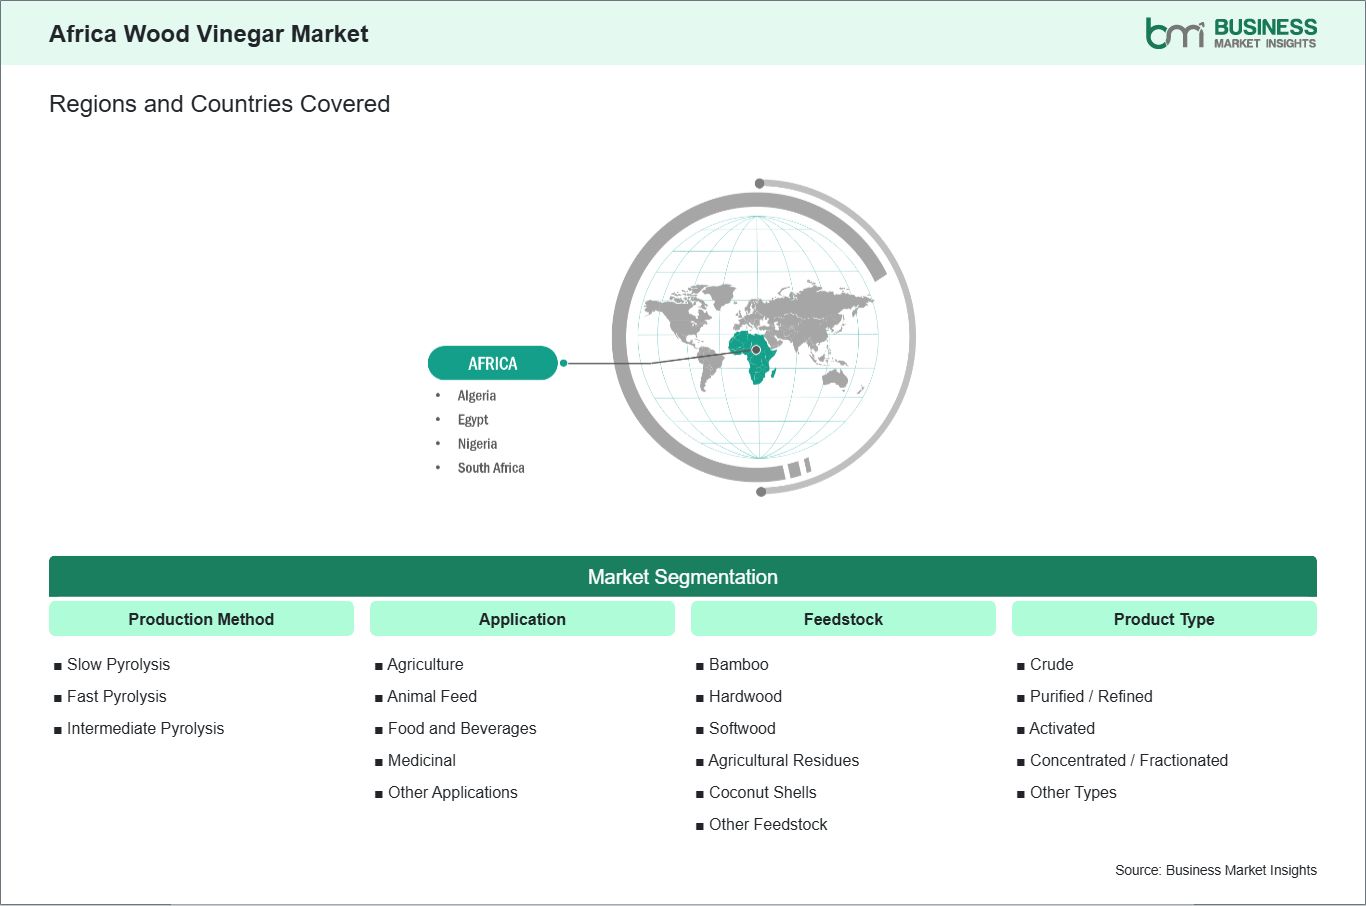
Task: Select the Application segment header
Action: tap(522, 619)
